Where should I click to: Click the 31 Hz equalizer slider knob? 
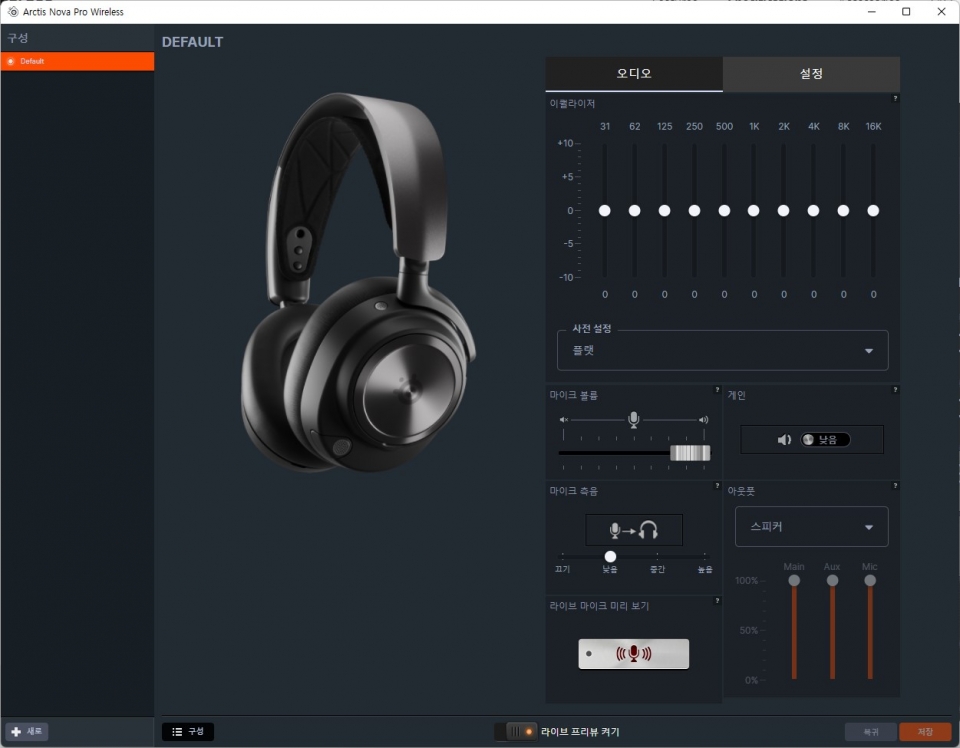tap(604, 211)
